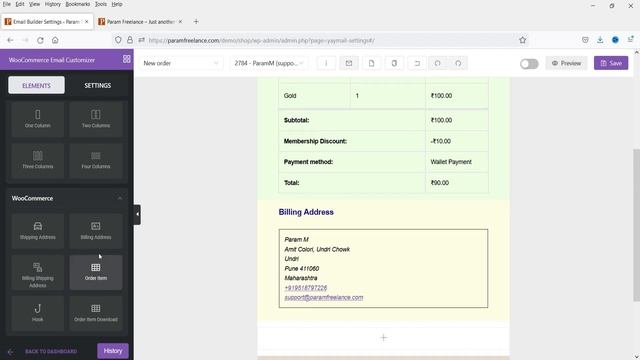This screenshot has width=640, height=360.
Task: Select the Order Item Download element
Action: click(96, 313)
